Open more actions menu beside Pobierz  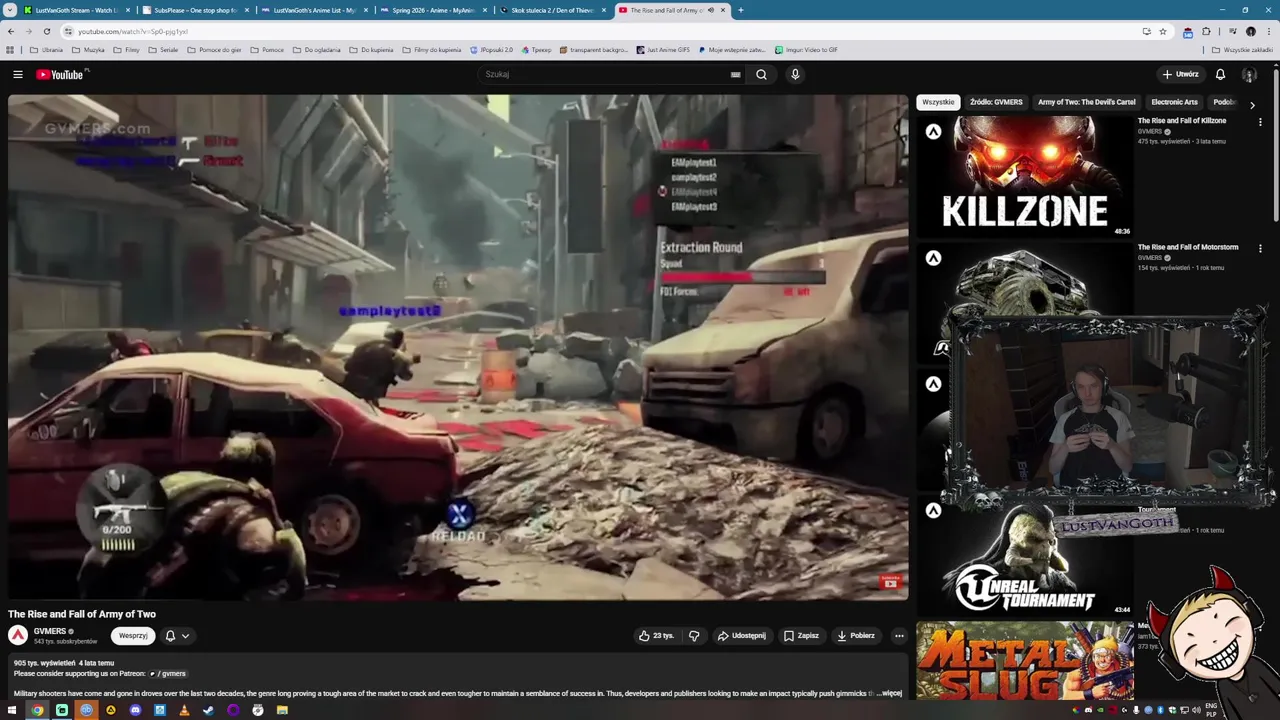click(x=899, y=635)
